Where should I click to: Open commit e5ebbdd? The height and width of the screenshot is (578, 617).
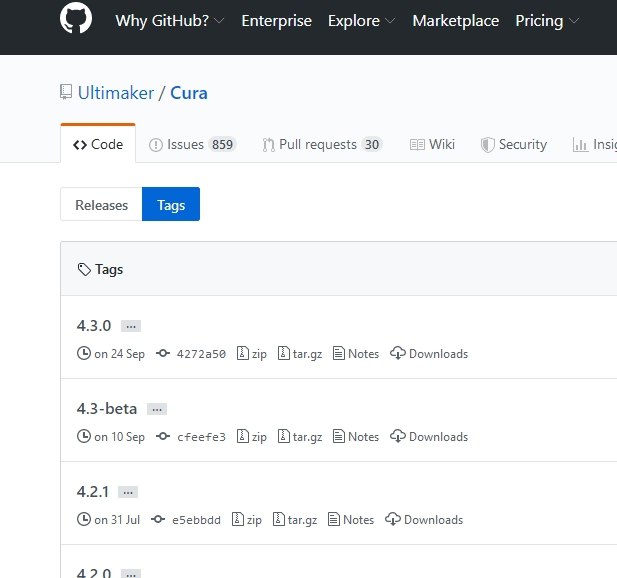(x=196, y=520)
